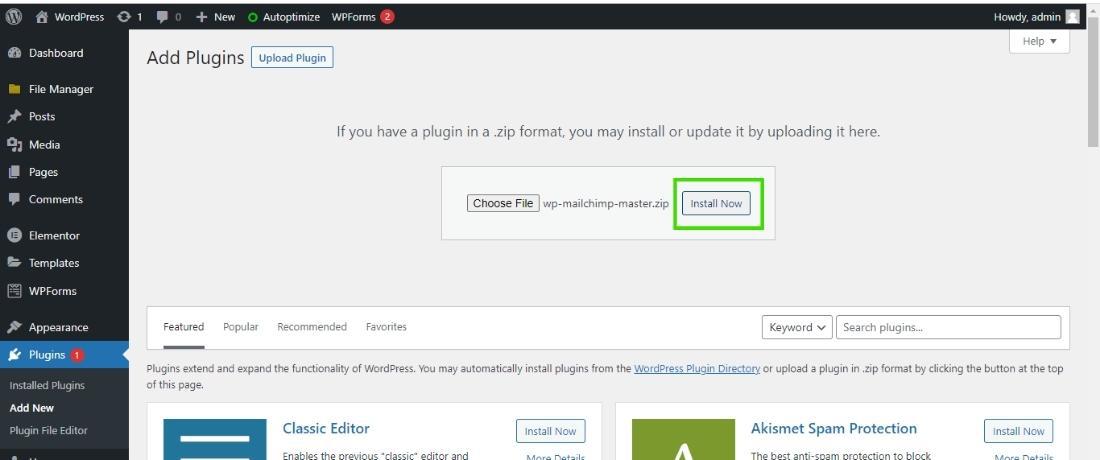Open Installed Plugins submenu item
This screenshot has width=1100, height=460.
tap(47, 385)
